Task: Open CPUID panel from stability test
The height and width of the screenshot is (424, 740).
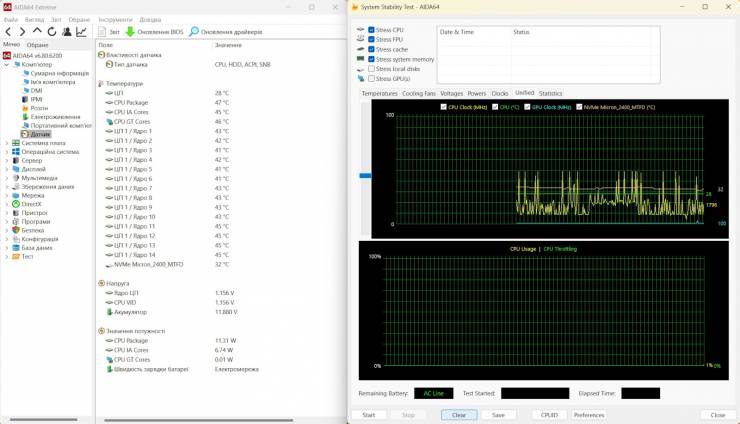Action: [x=549, y=415]
